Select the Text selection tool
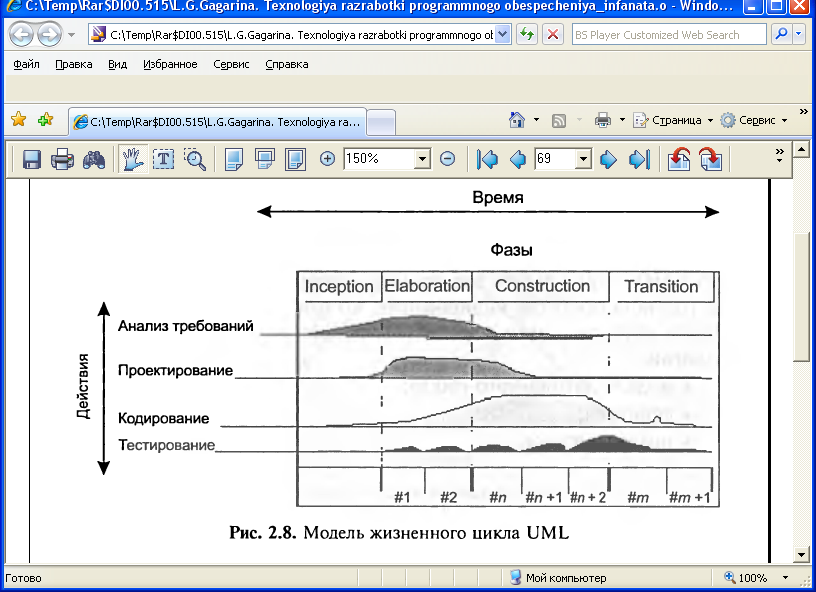This screenshot has height=592, width=816. click(164, 159)
